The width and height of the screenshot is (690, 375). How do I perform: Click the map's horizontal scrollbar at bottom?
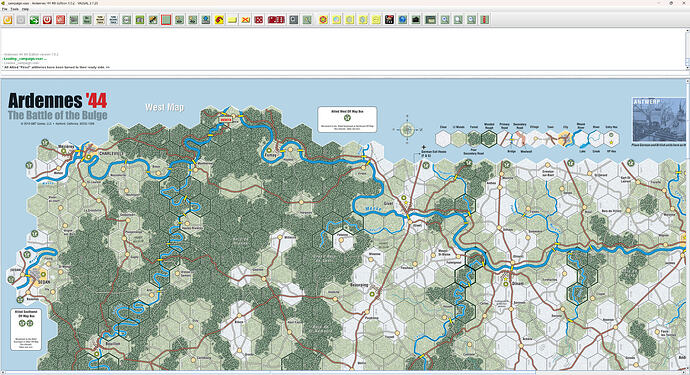click(343, 372)
